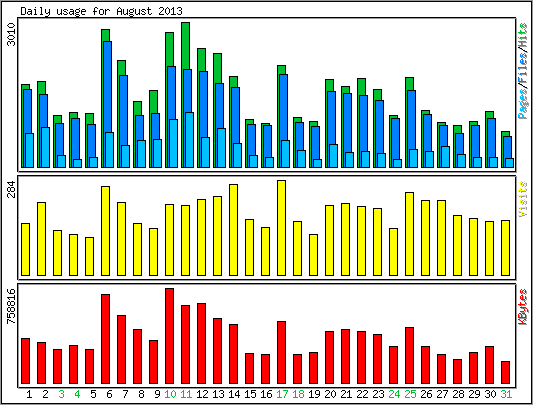Viewport: 533px width, 405px height.
Task: Select the yellow visits bar for day 14
Action: [x=234, y=230]
